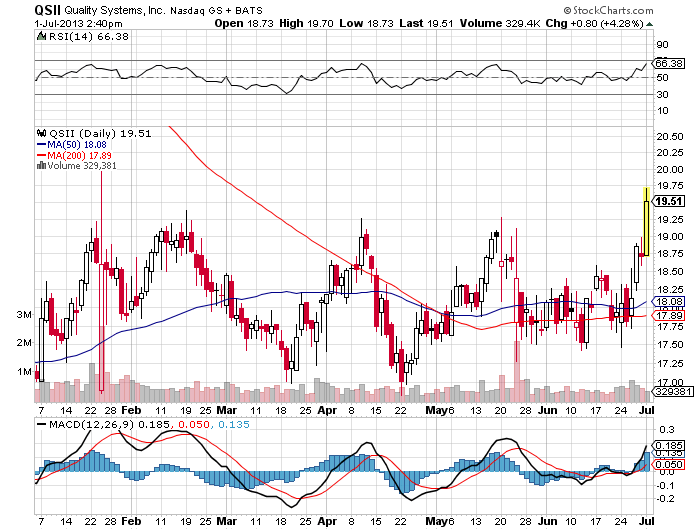Screen dimensions: 700x530
Task: Click the -0.2 label on the MACD axis
Action: click(x=665, y=498)
